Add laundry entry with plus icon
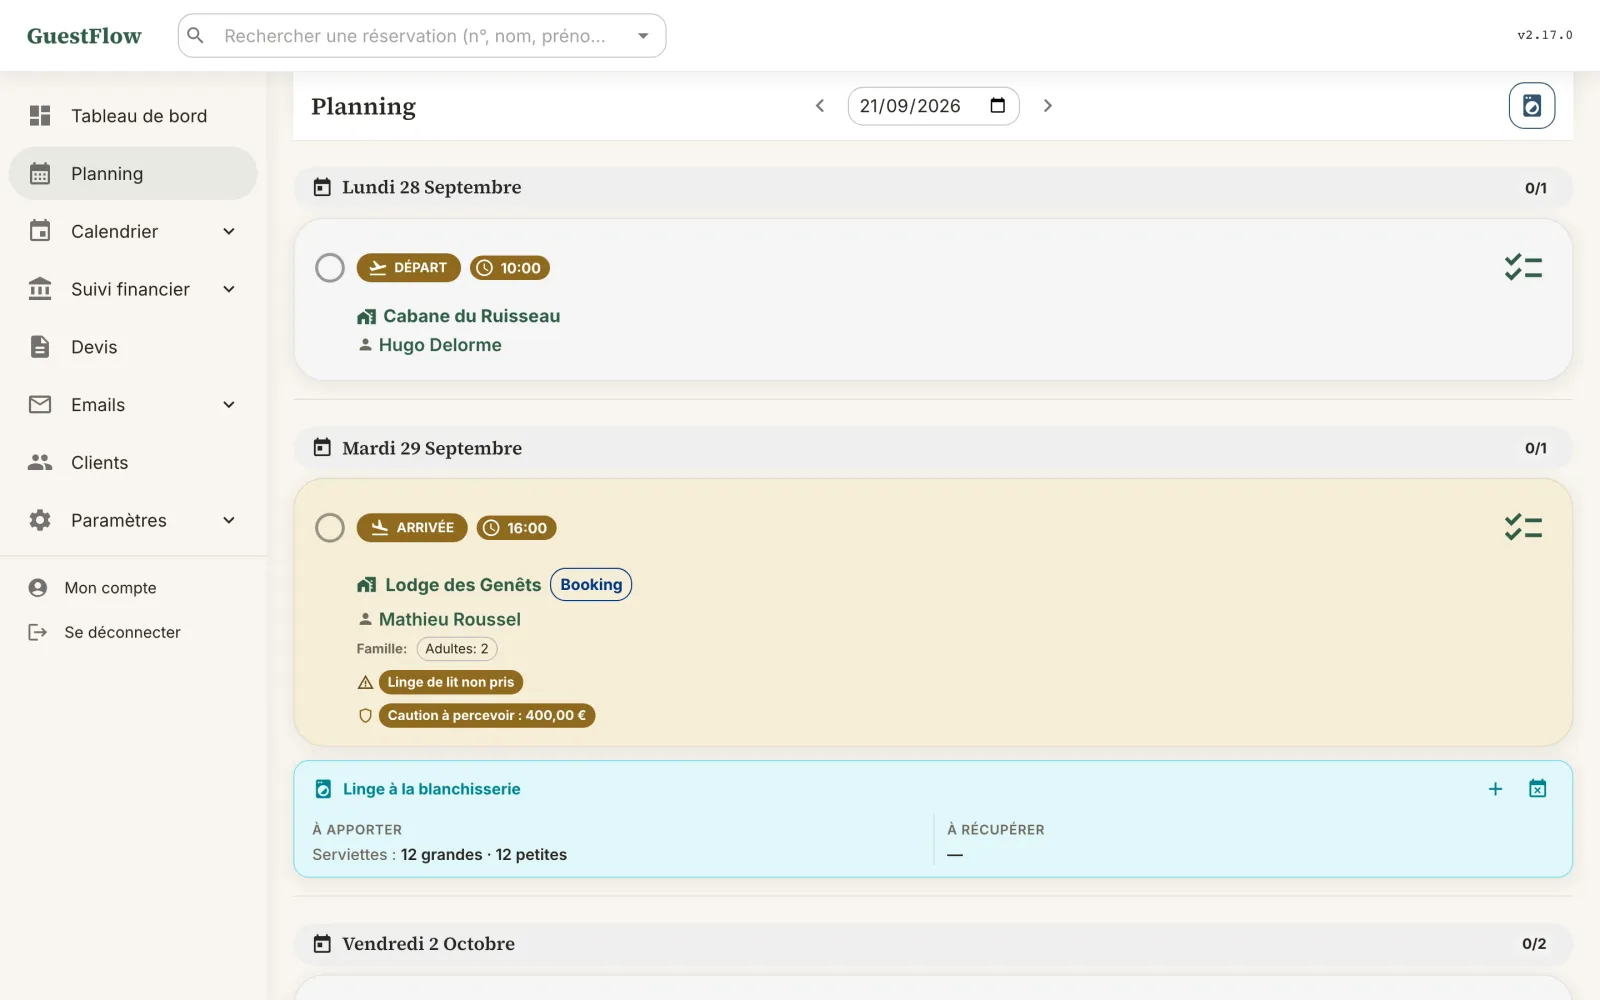The height and width of the screenshot is (1000, 1600). [1495, 789]
